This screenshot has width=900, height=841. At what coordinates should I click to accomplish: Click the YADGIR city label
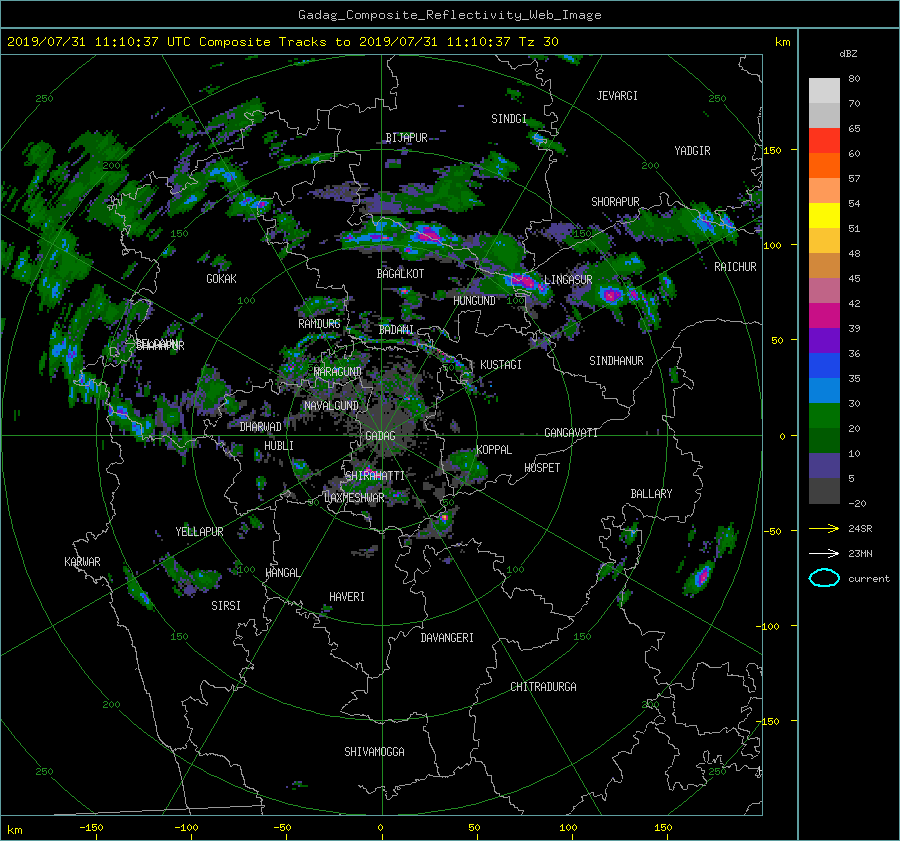pos(692,151)
